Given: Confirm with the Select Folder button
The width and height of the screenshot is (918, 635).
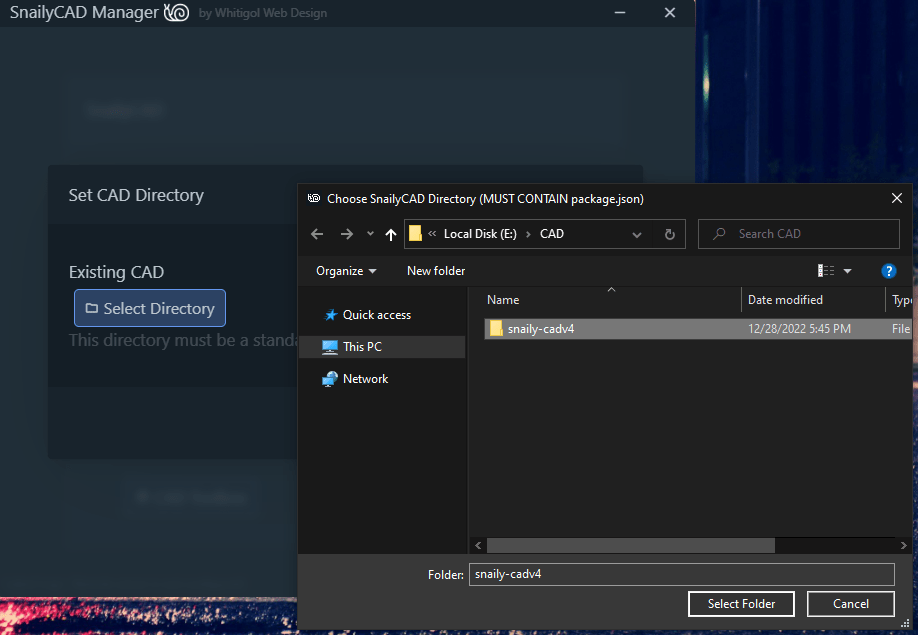Looking at the screenshot, I should click(740, 604).
